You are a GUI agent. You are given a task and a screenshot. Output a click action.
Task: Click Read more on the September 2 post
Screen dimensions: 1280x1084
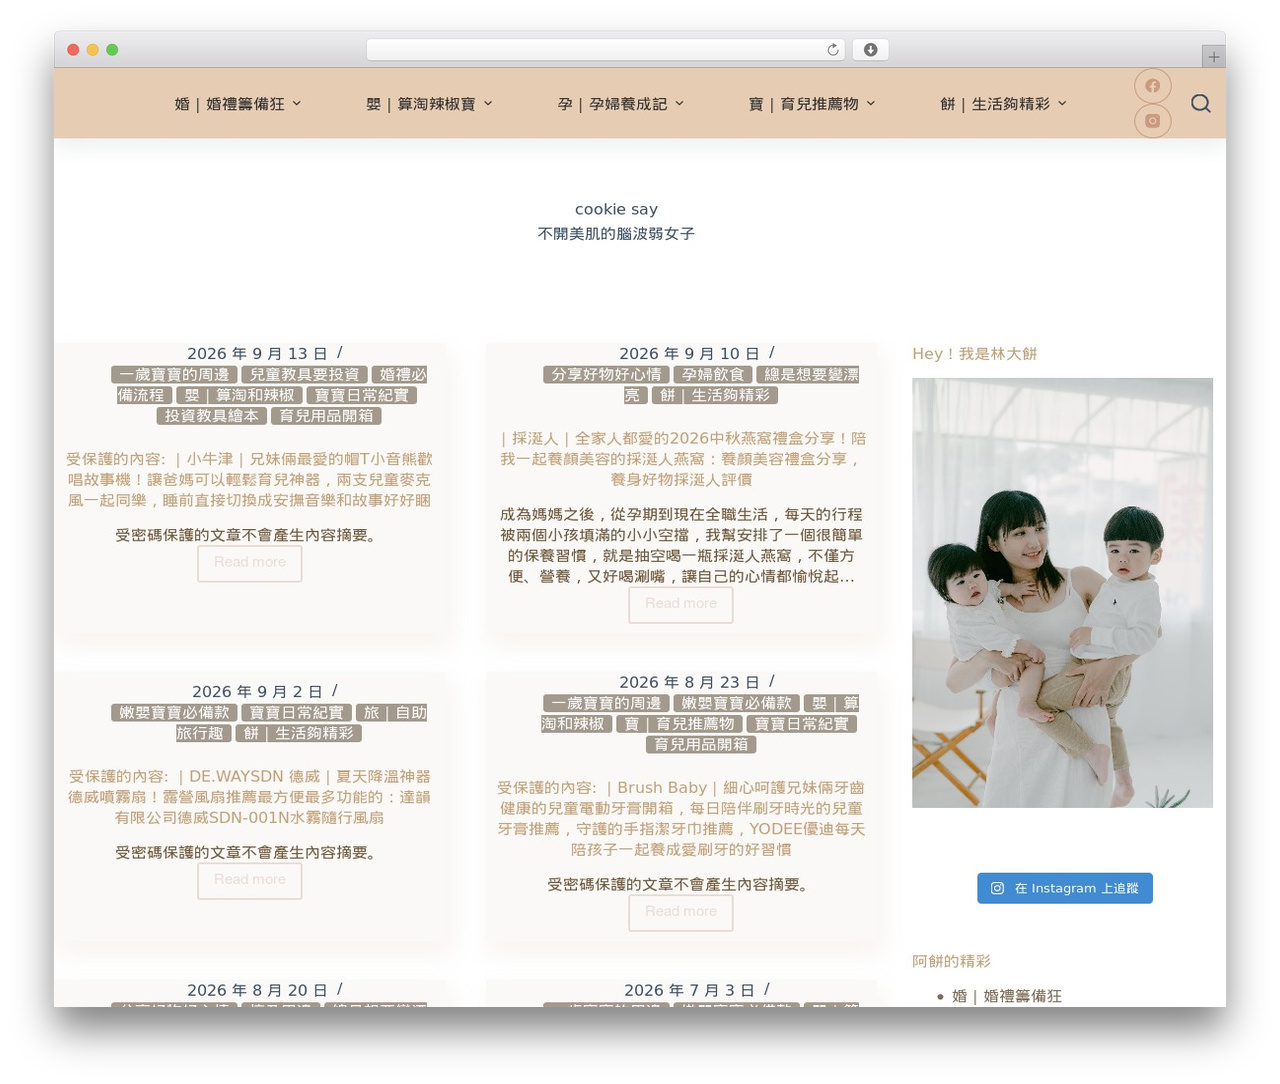coord(250,880)
